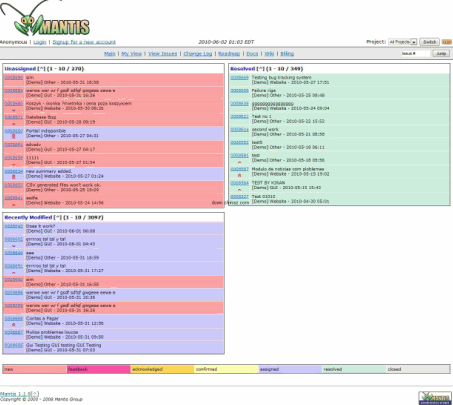Click the Mantis 1.1.8 version link
The image size is (453, 405).
15,394
